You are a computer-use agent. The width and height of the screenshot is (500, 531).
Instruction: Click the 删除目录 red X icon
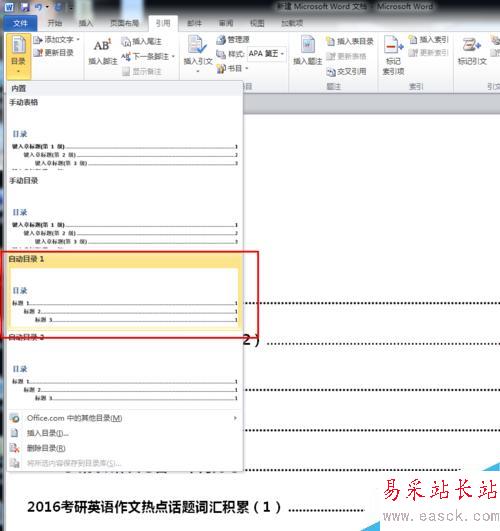pyautogui.click(x=14, y=448)
